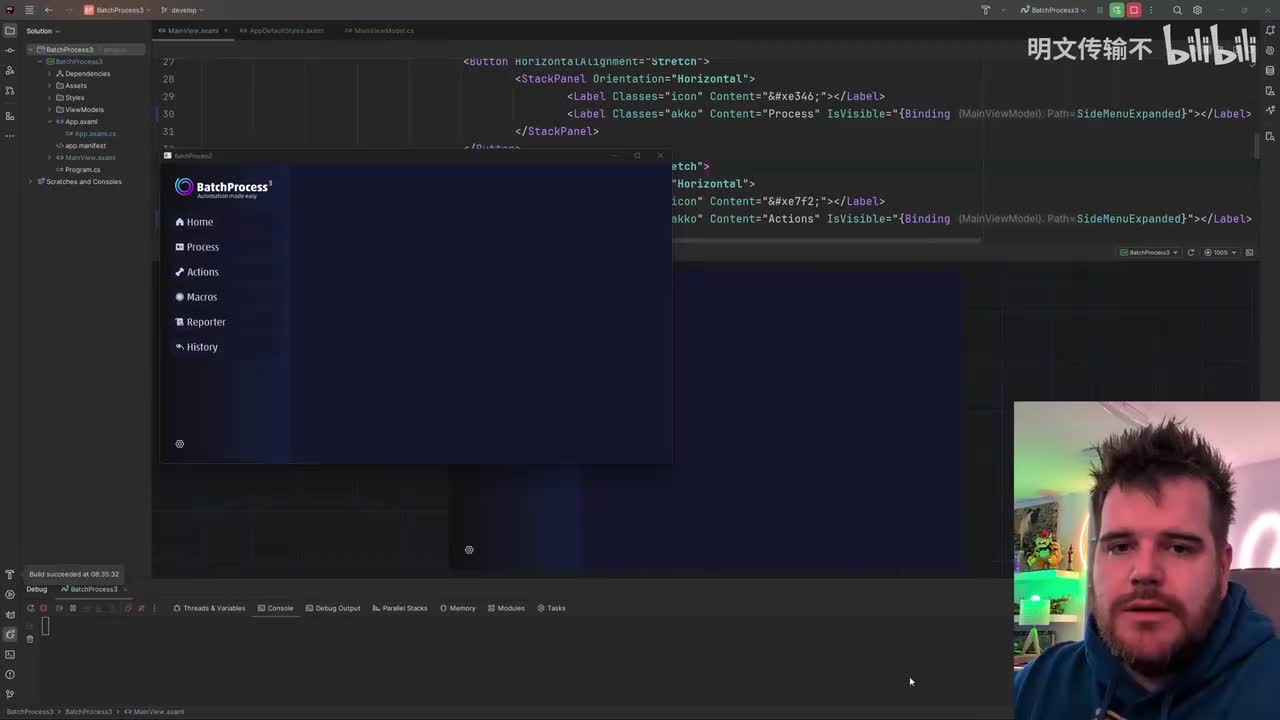Refresh the designer preview
1280x720 pixels.
(1190, 252)
